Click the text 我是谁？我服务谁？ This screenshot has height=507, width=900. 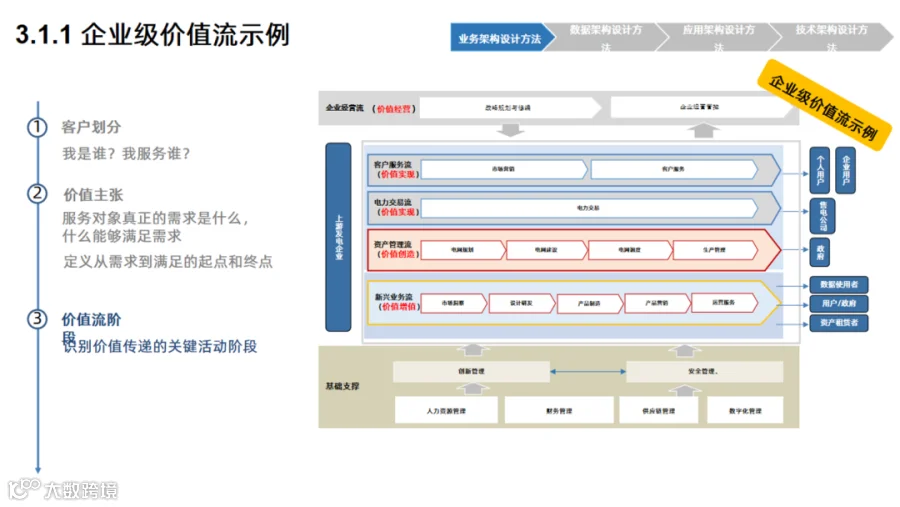click(126, 153)
